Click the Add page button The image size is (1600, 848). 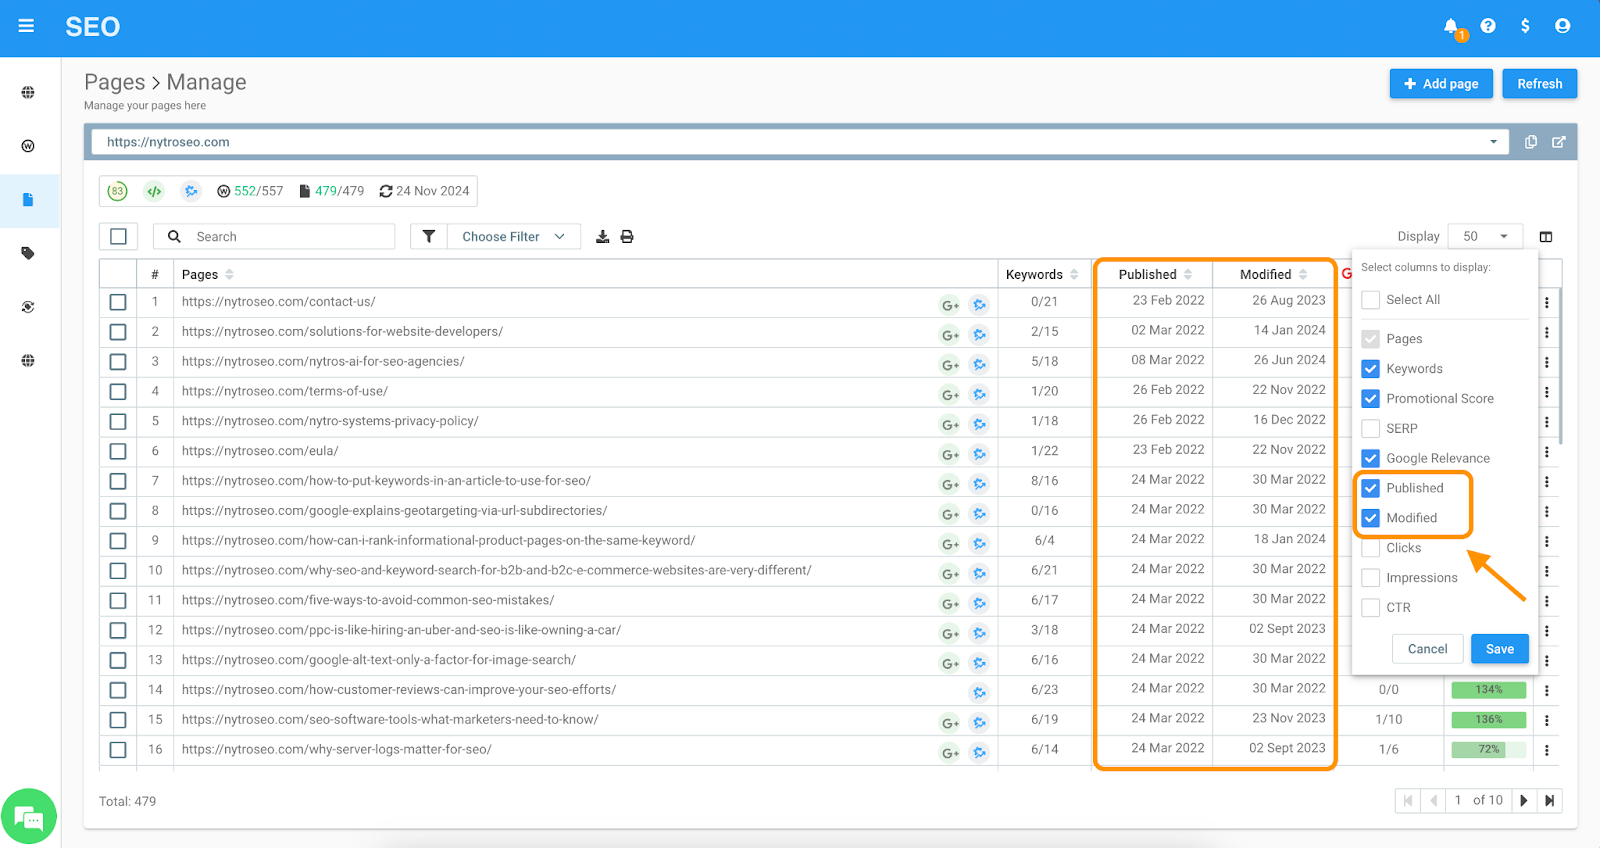pos(1441,84)
